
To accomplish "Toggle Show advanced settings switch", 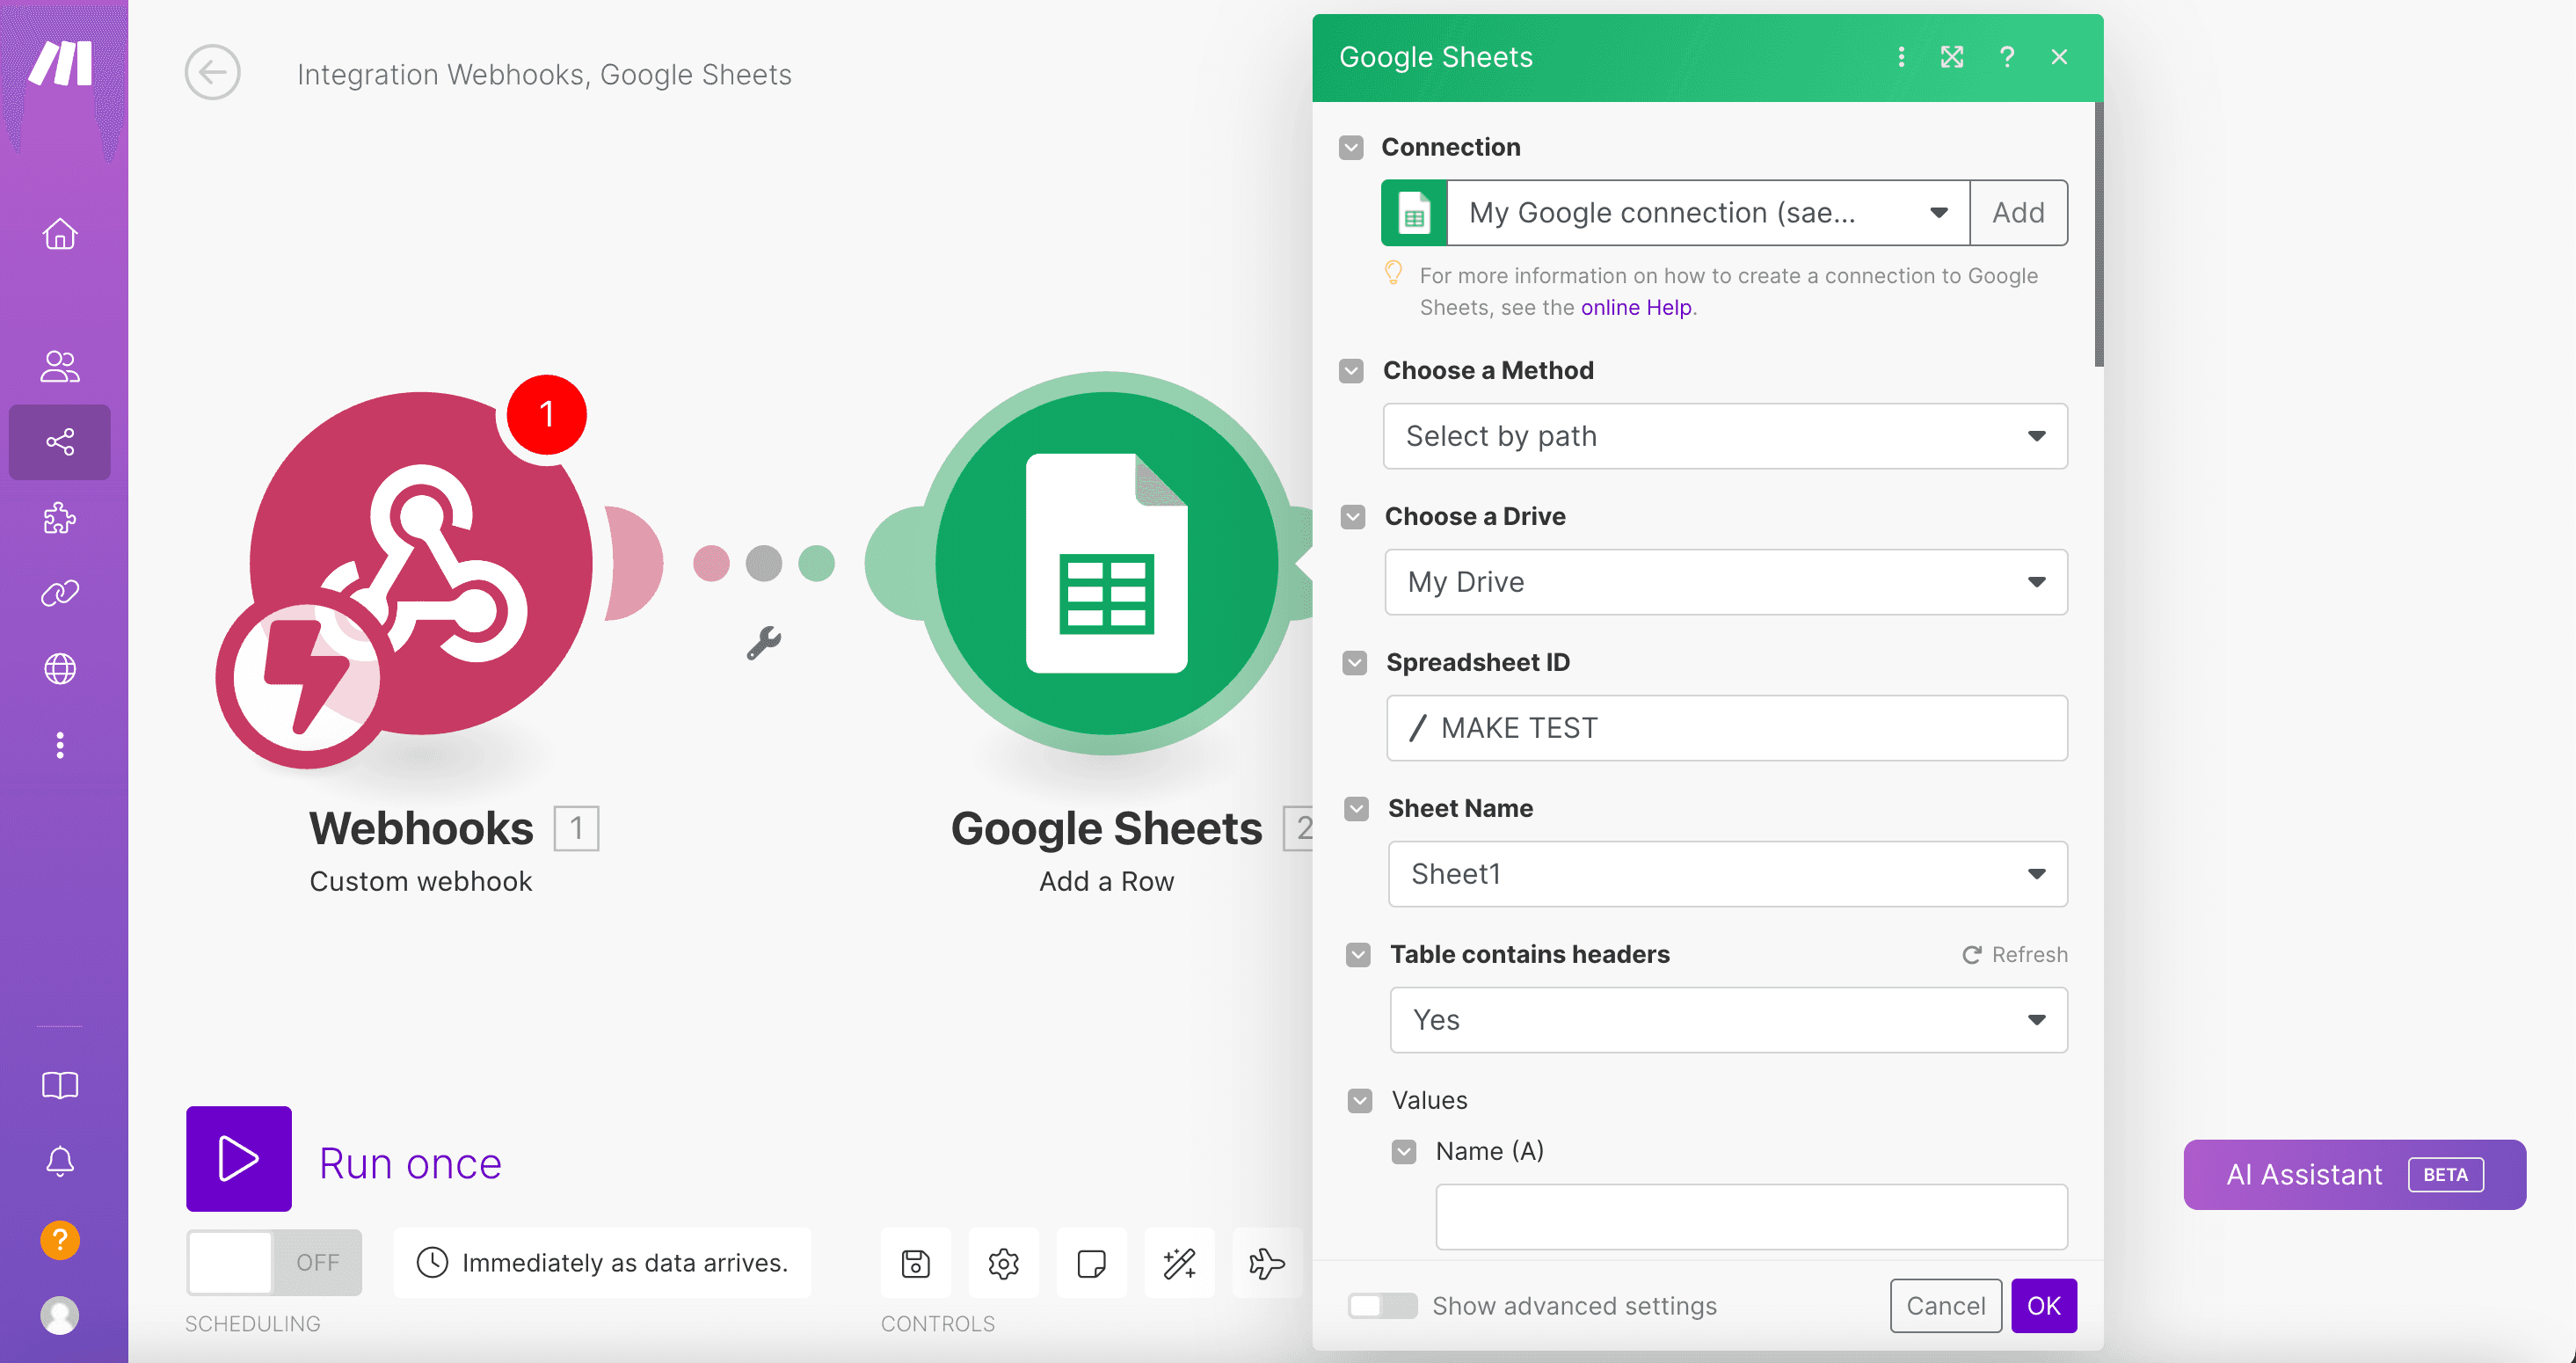I will click(1382, 1305).
